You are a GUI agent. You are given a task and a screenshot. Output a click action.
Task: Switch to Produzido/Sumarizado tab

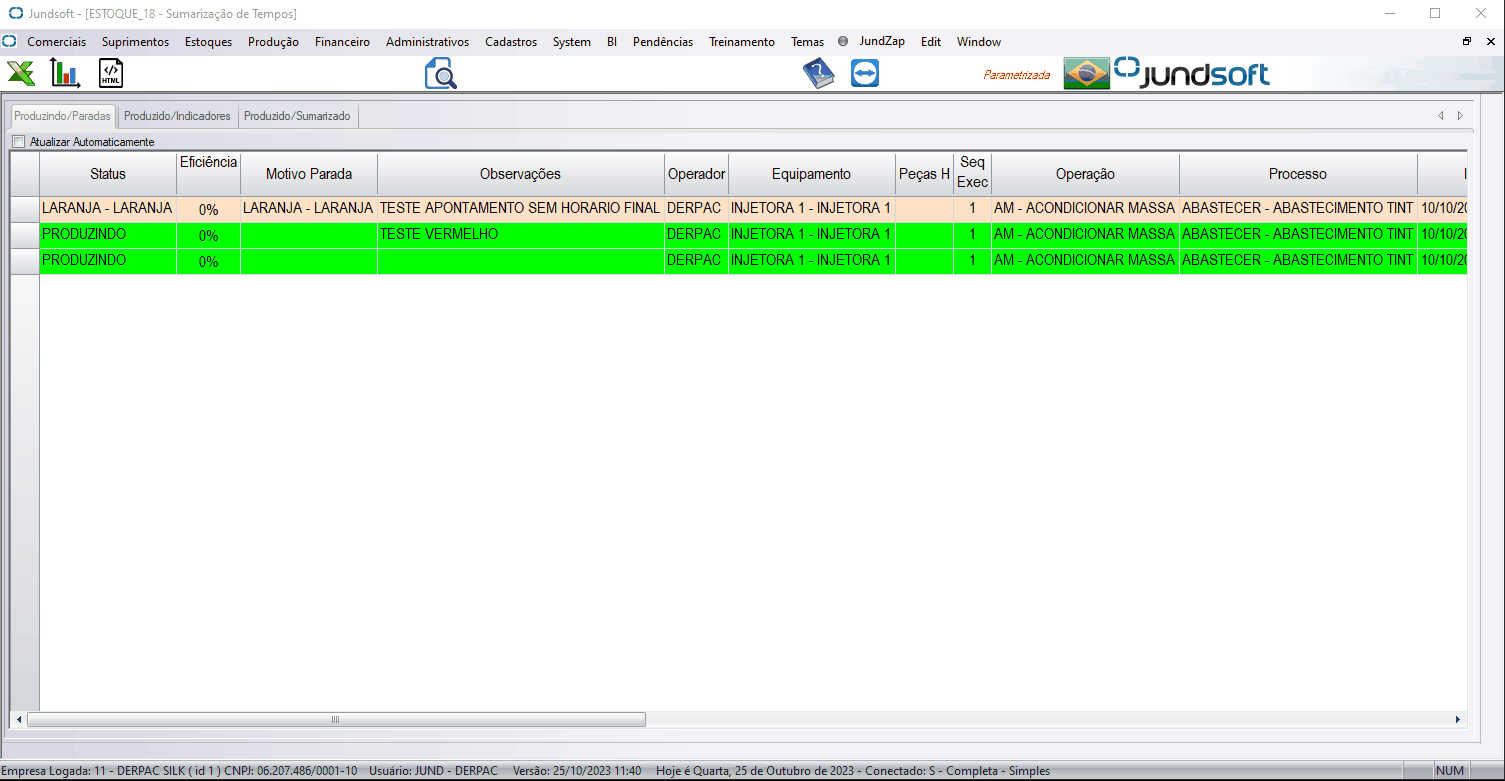[x=297, y=116]
